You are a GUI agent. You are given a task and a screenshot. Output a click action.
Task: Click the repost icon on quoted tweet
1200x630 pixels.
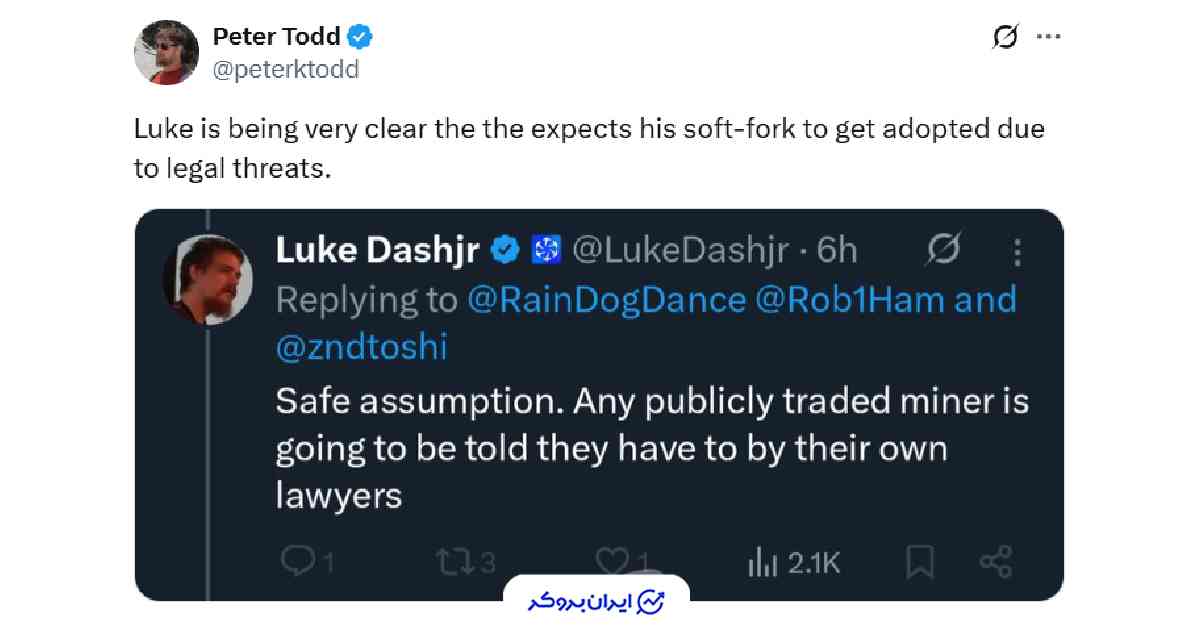(x=457, y=562)
